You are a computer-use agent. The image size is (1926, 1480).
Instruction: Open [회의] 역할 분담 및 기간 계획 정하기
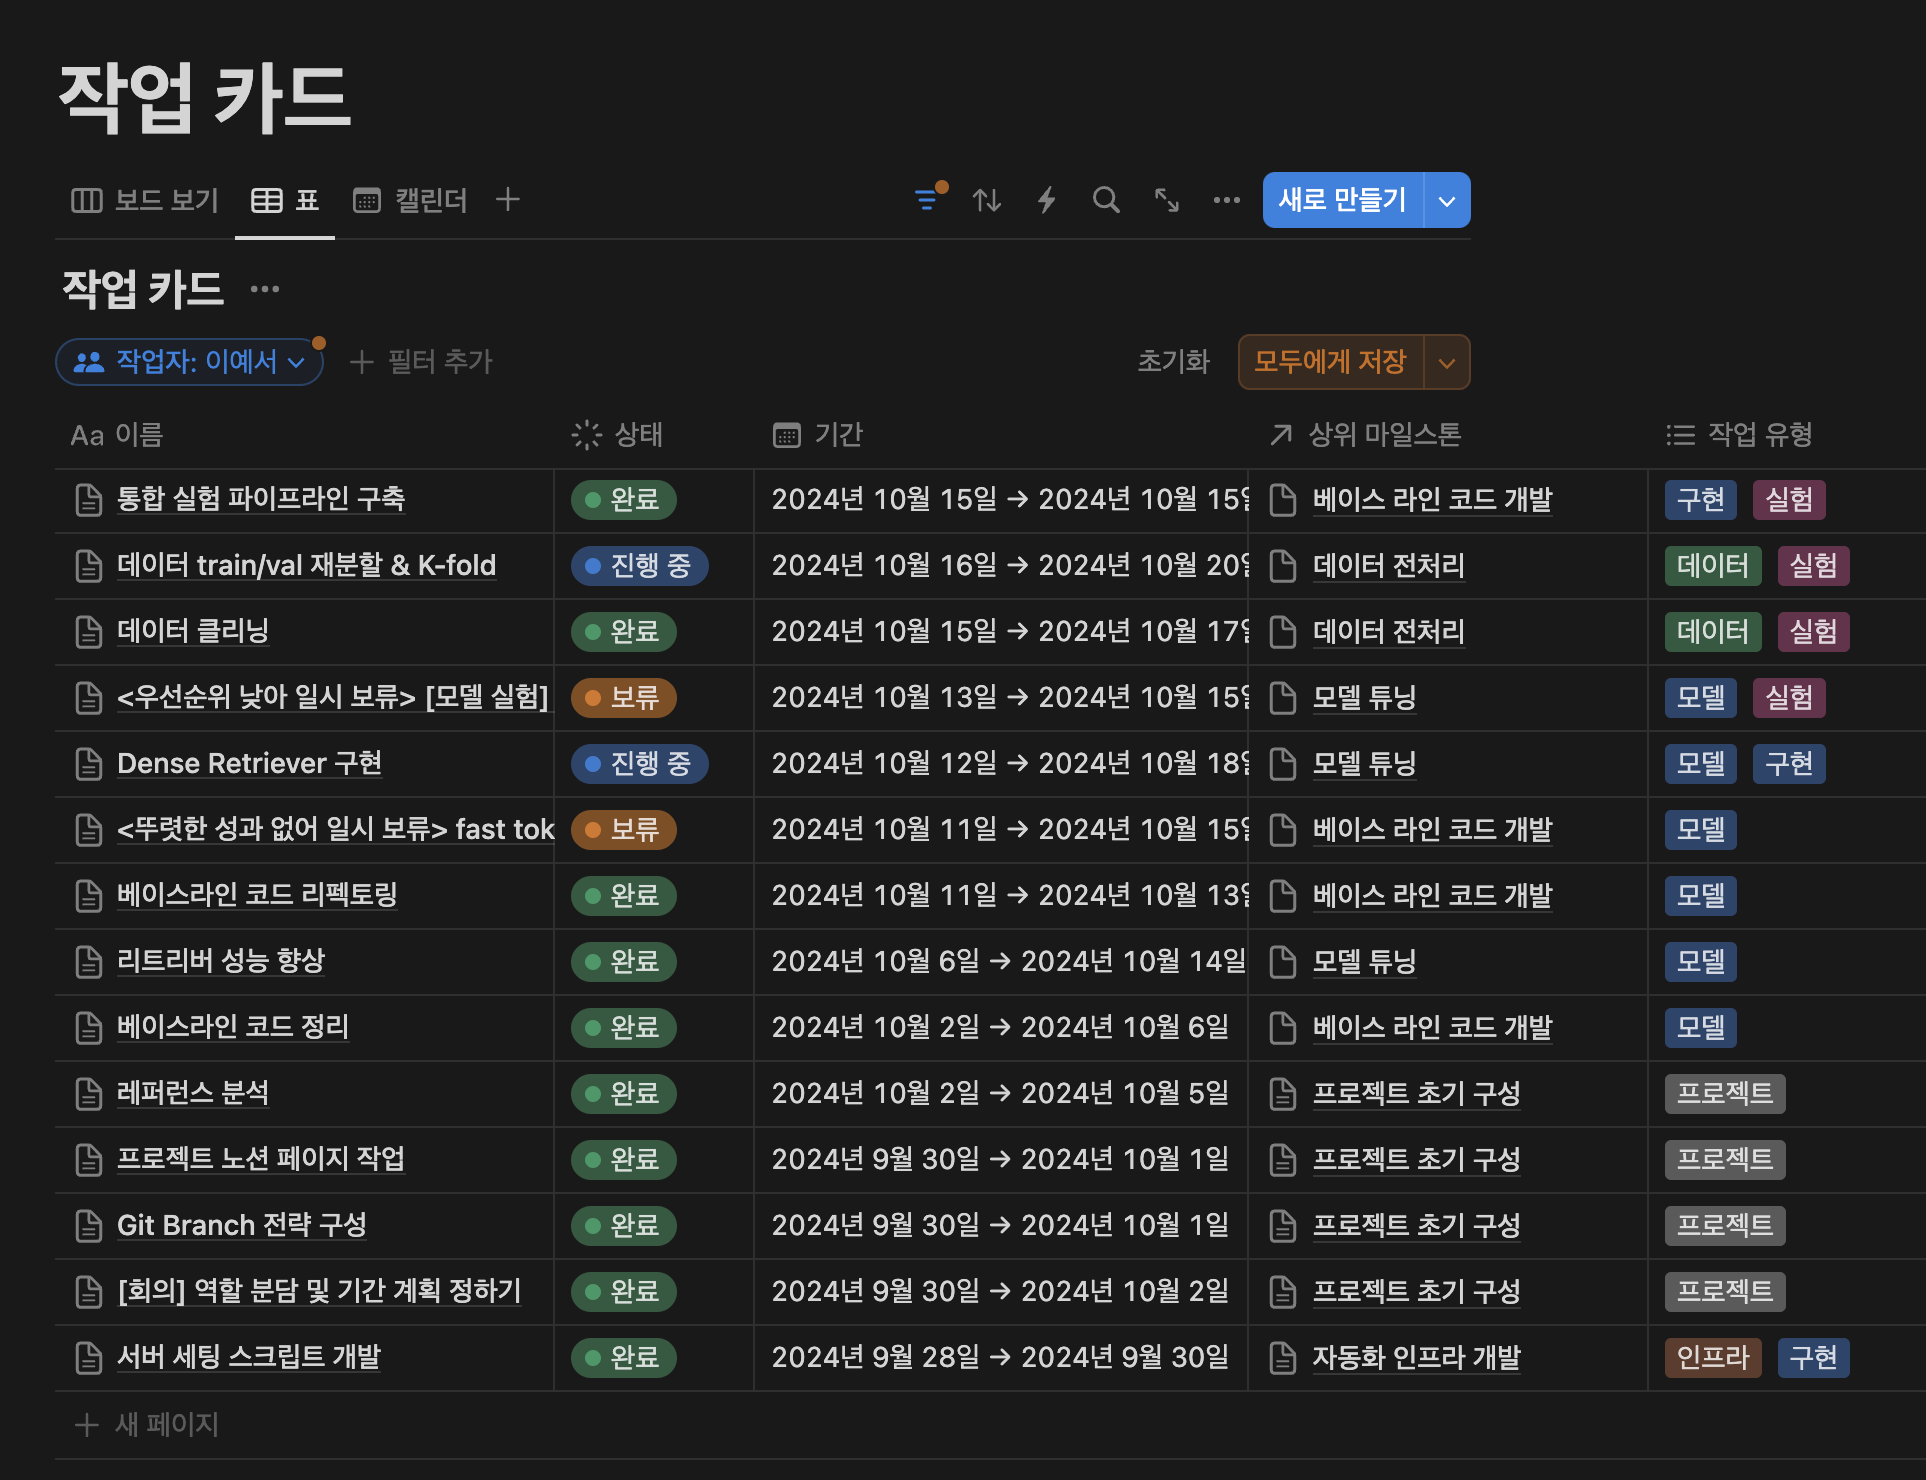pyautogui.click(x=319, y=1290)
